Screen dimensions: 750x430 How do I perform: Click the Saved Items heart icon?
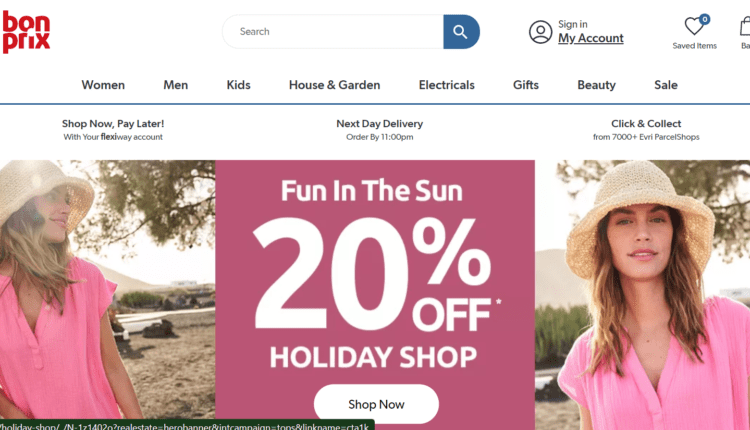(x=695, y=26)
